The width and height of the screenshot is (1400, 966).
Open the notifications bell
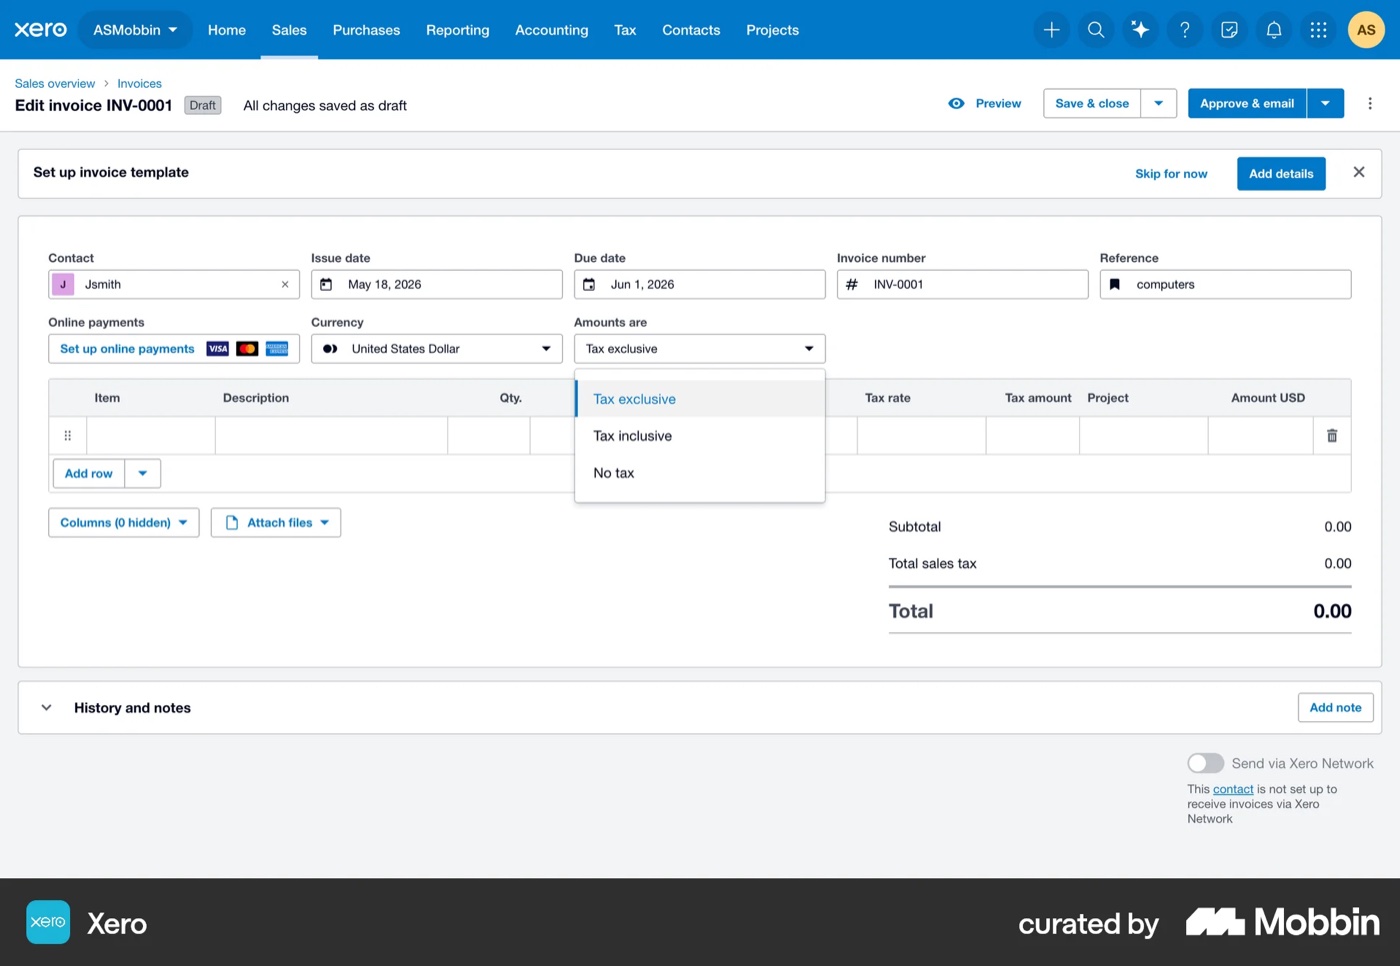[x=1274, y=30]
